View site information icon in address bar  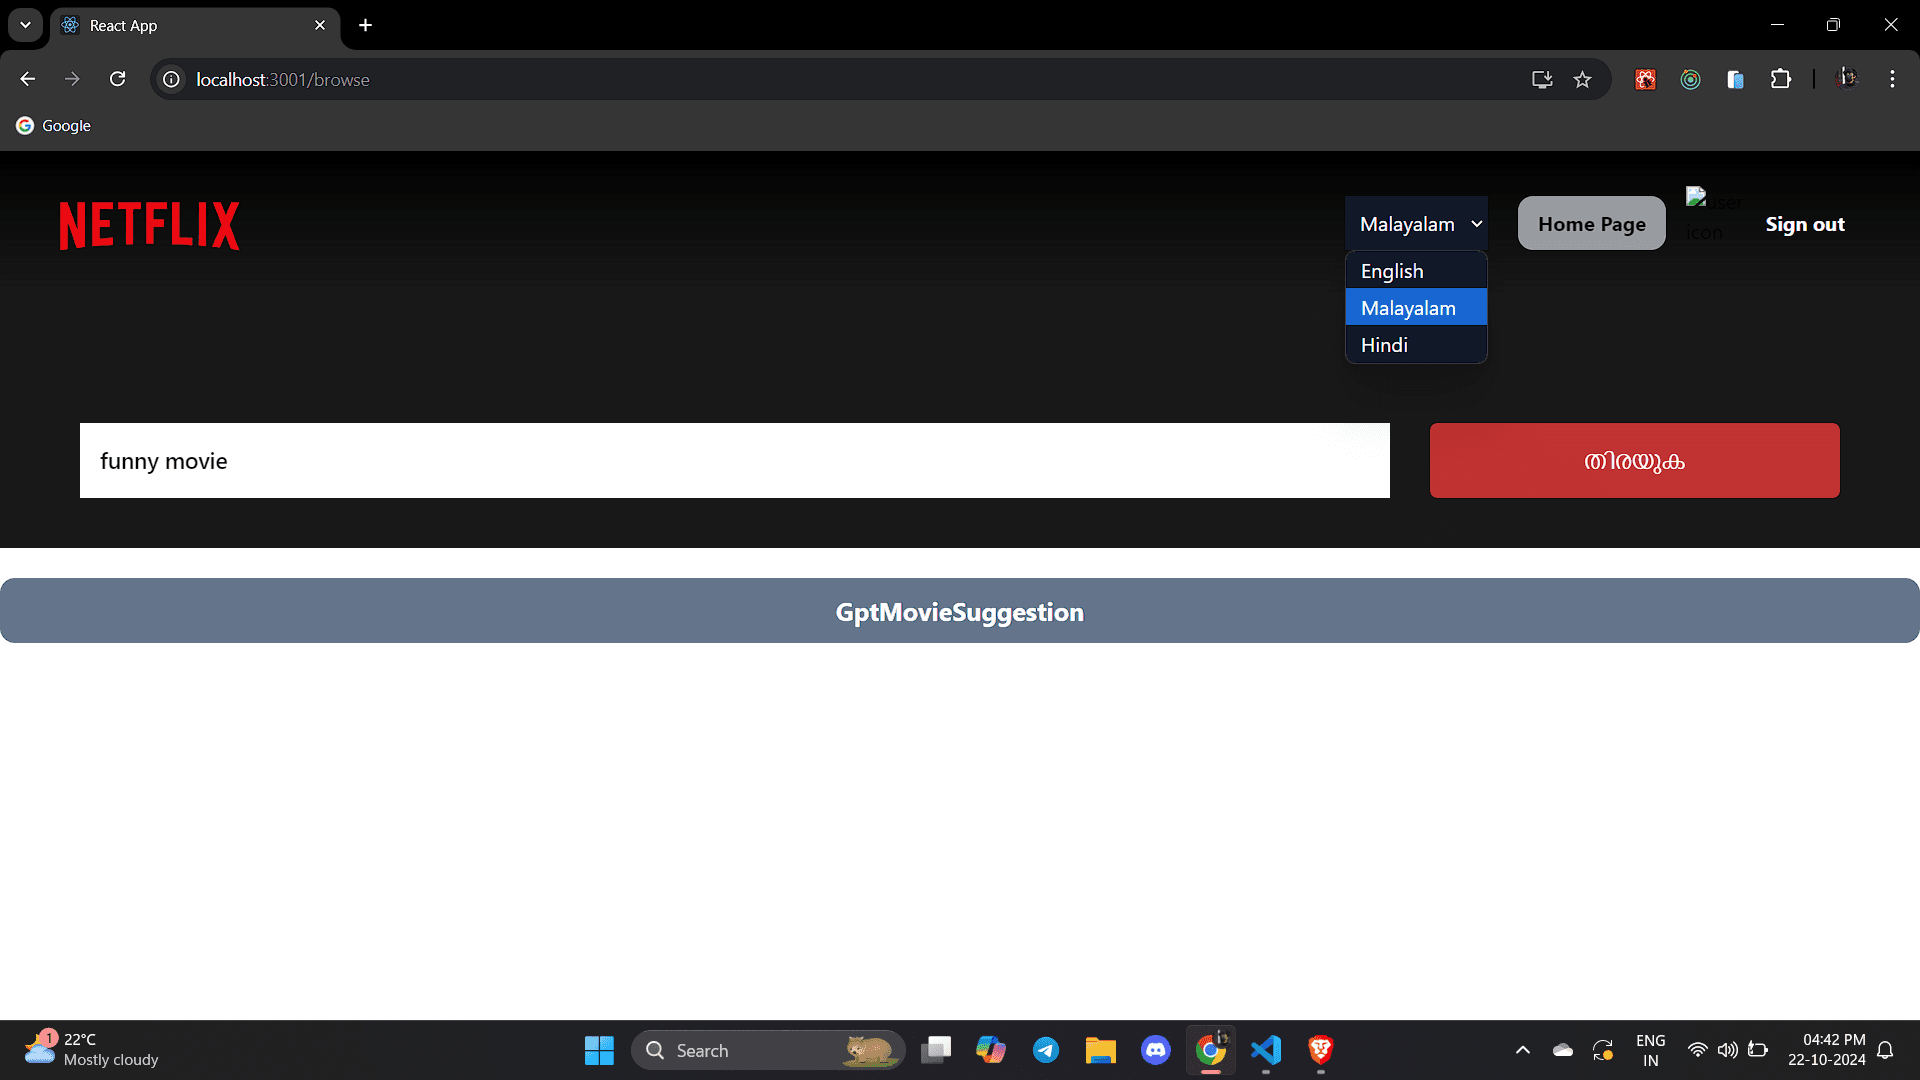point(172,79)
